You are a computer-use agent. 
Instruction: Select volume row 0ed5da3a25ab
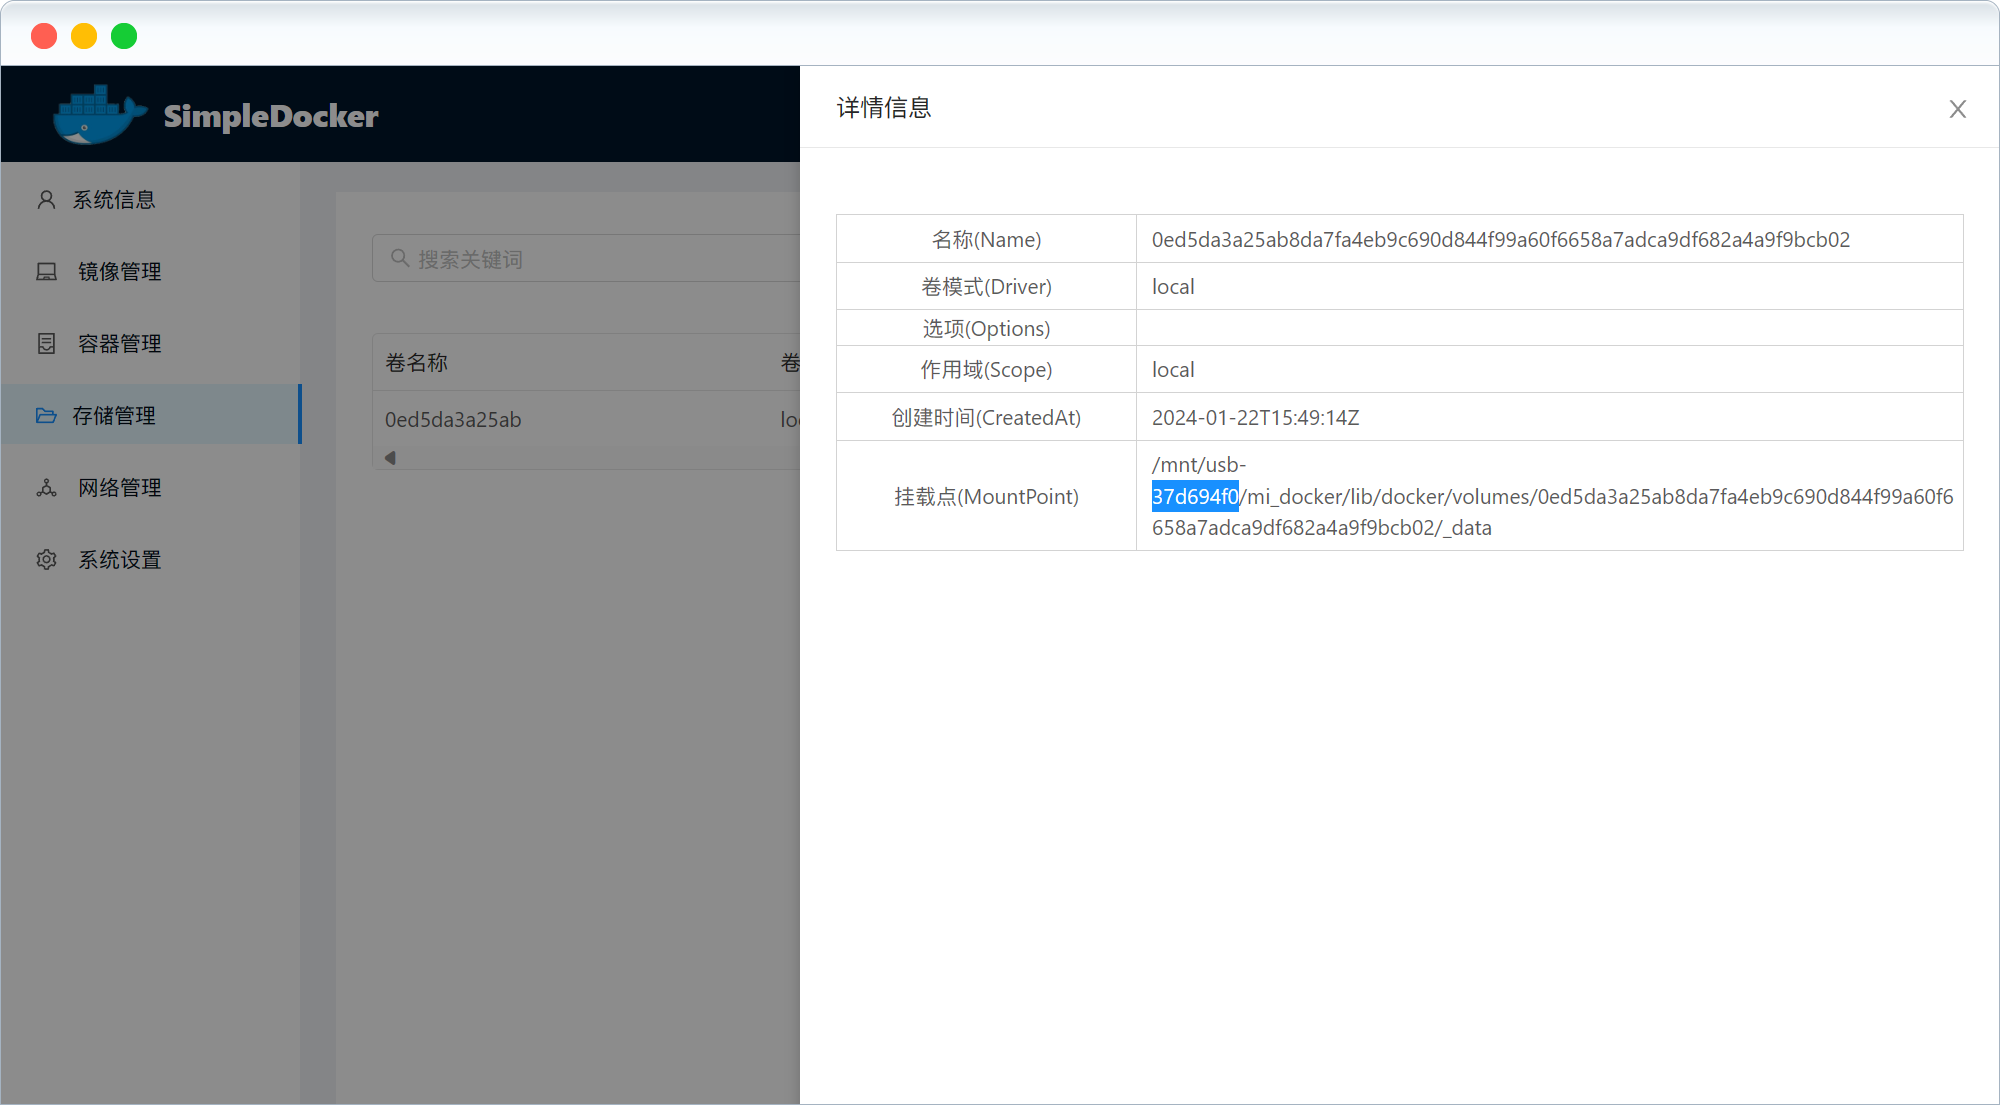(x=453, y=420)
